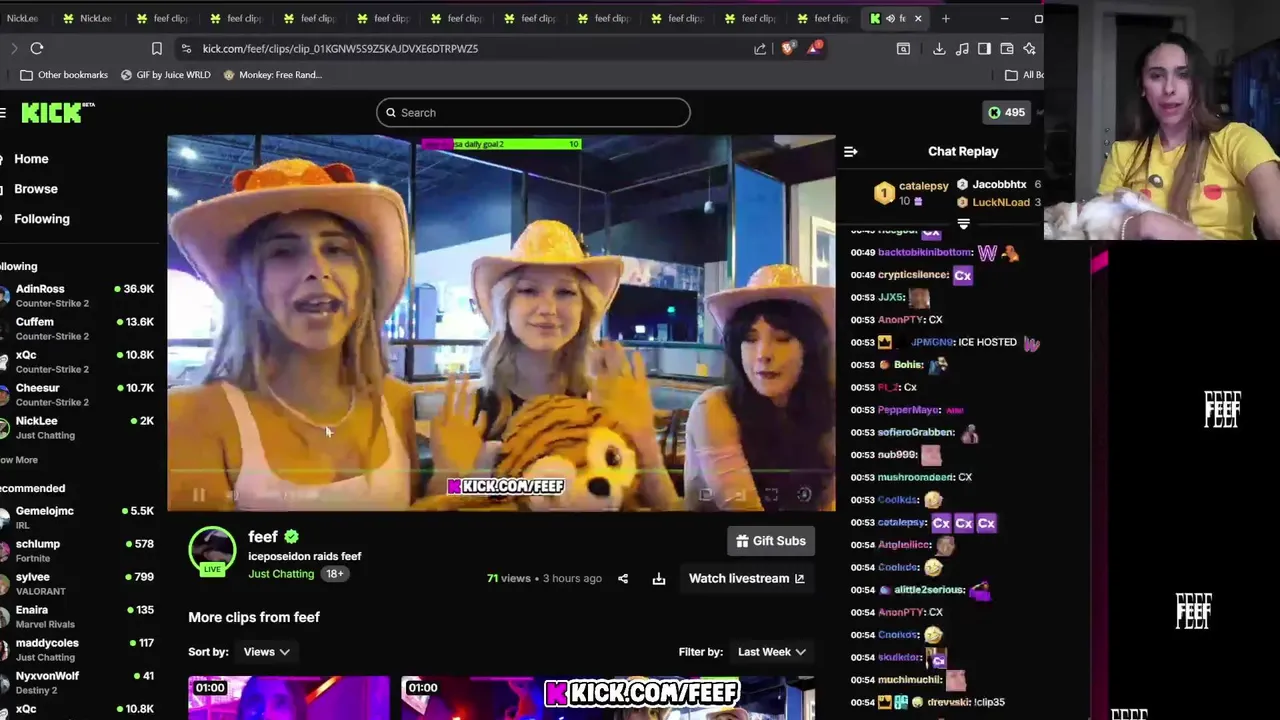Open the Brave Wallet icon
This screenshot has height=720, width=1280.
[1007, 48]
